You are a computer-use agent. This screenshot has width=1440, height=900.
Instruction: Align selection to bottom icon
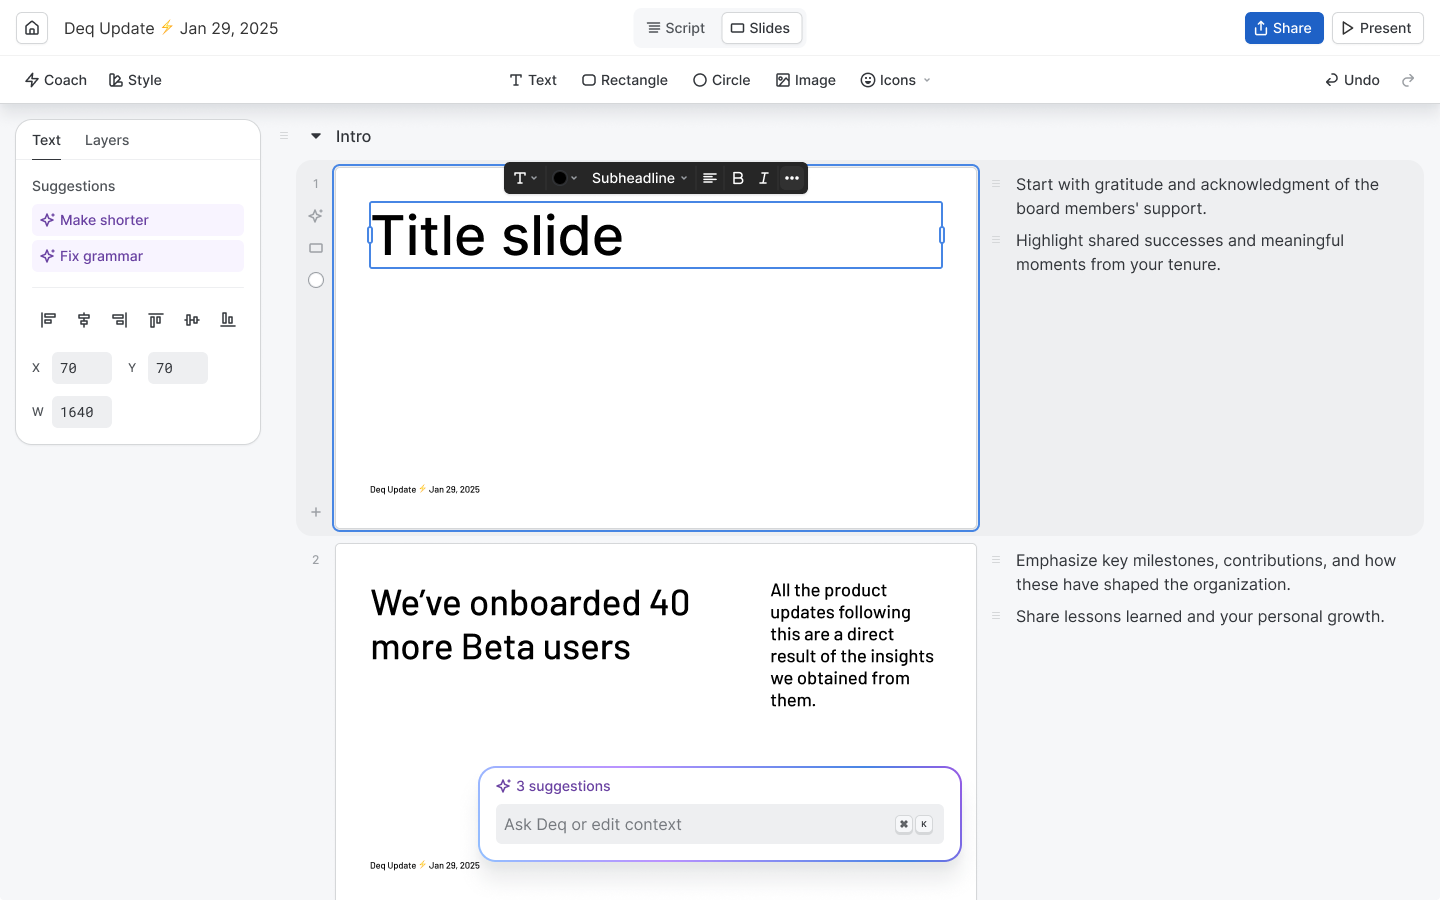click(x=228, y=320)
